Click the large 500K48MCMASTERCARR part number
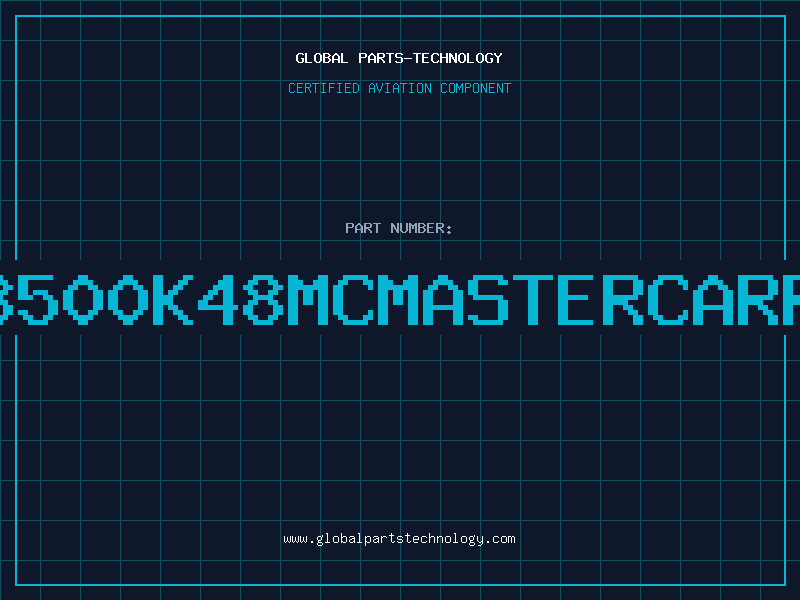Screen dimensions: 800x600 [400, 299]
